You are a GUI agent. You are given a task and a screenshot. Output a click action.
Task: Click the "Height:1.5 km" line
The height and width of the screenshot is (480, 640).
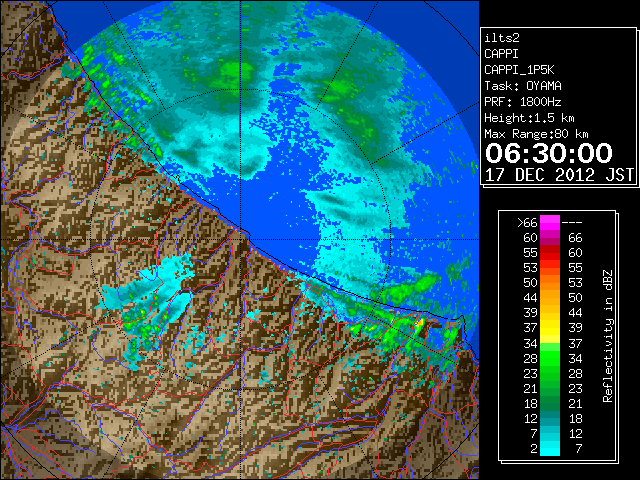[529, 118]
